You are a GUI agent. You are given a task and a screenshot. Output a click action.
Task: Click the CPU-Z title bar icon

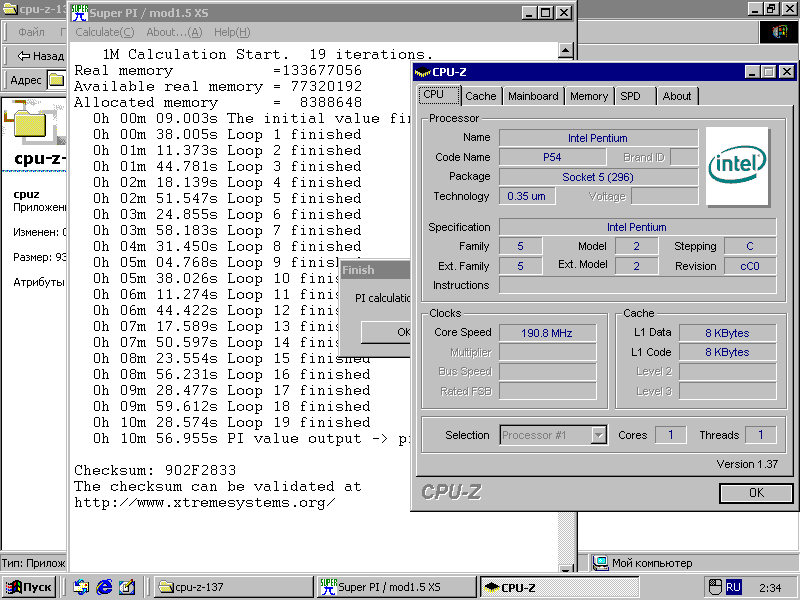(x=423, y=72)
